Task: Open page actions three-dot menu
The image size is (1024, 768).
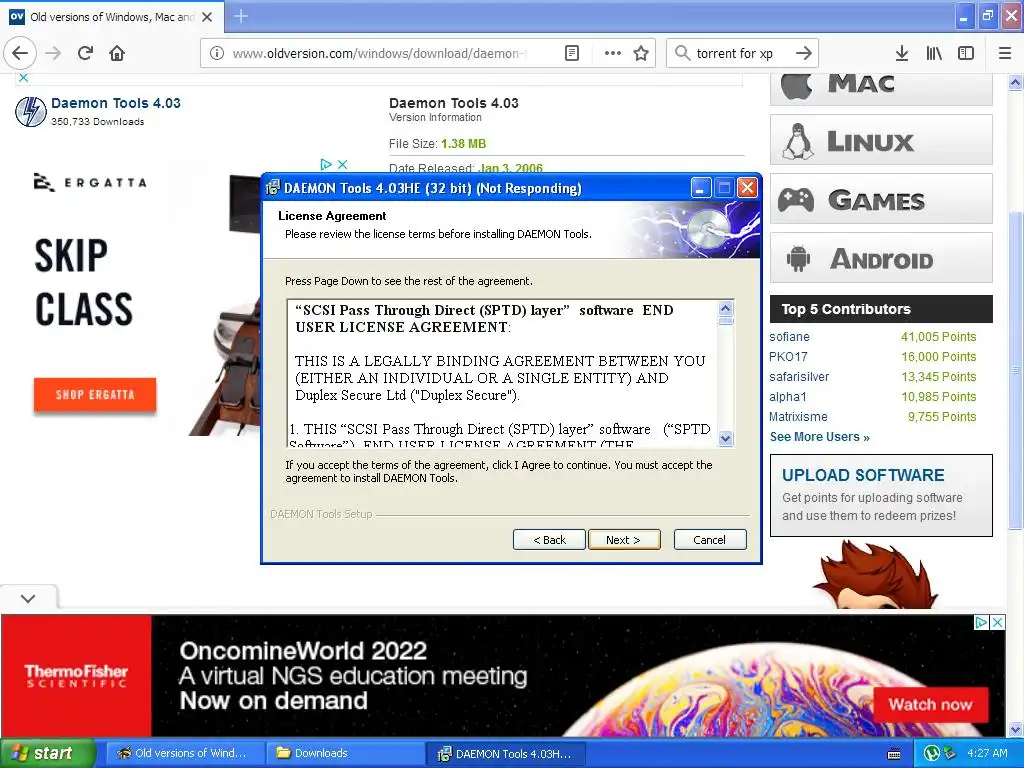Action: [613, 53]
